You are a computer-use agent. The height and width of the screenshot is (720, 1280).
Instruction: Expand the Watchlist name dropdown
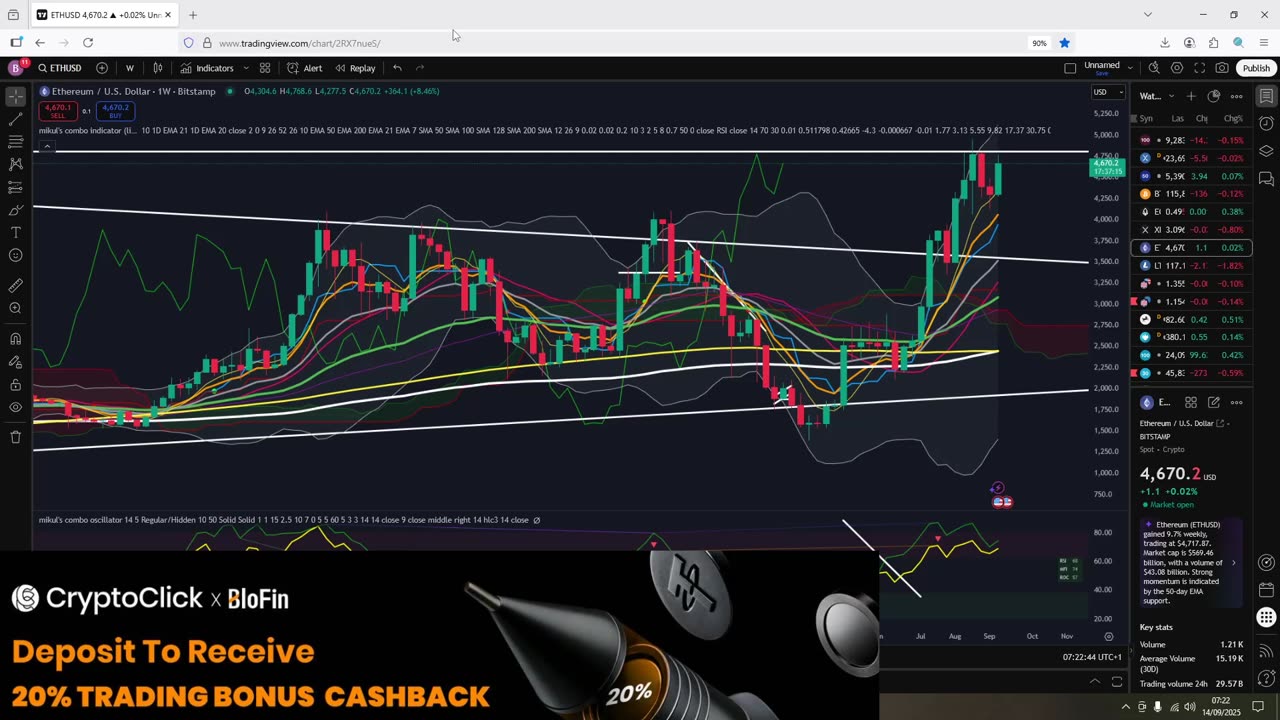tap(1156, 96)
